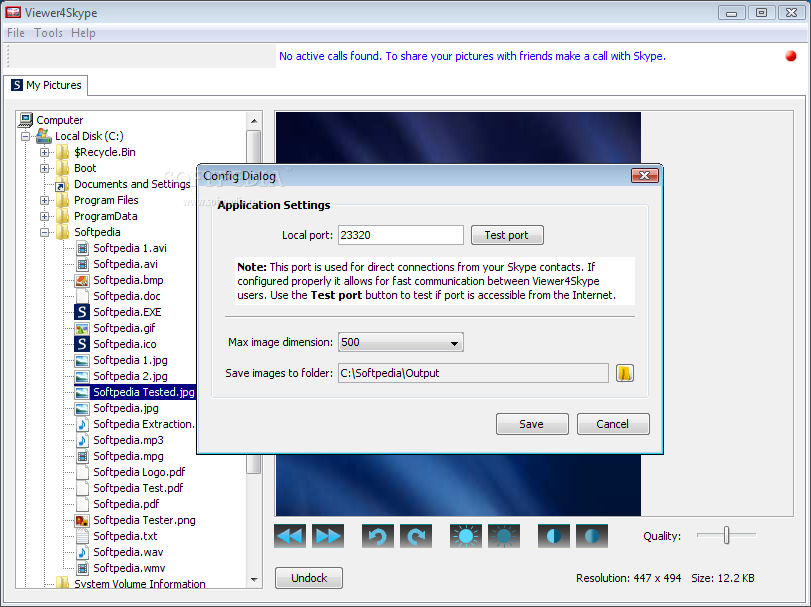The image size is (811, 607).
Task: Open the Tools menu
Action: pyautogui.click(x=48, y=33)
